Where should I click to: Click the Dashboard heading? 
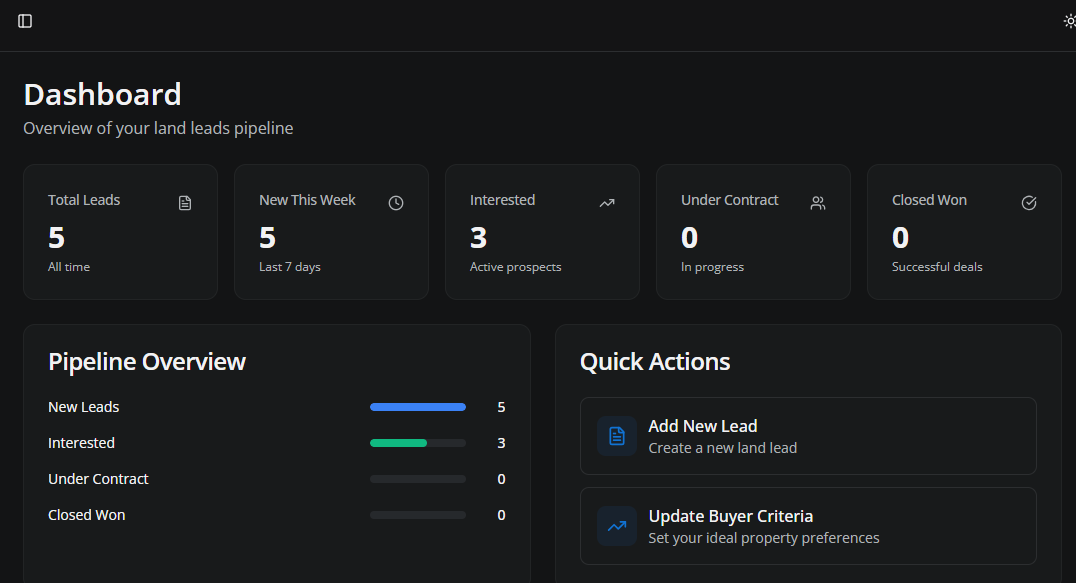[102, 94]
